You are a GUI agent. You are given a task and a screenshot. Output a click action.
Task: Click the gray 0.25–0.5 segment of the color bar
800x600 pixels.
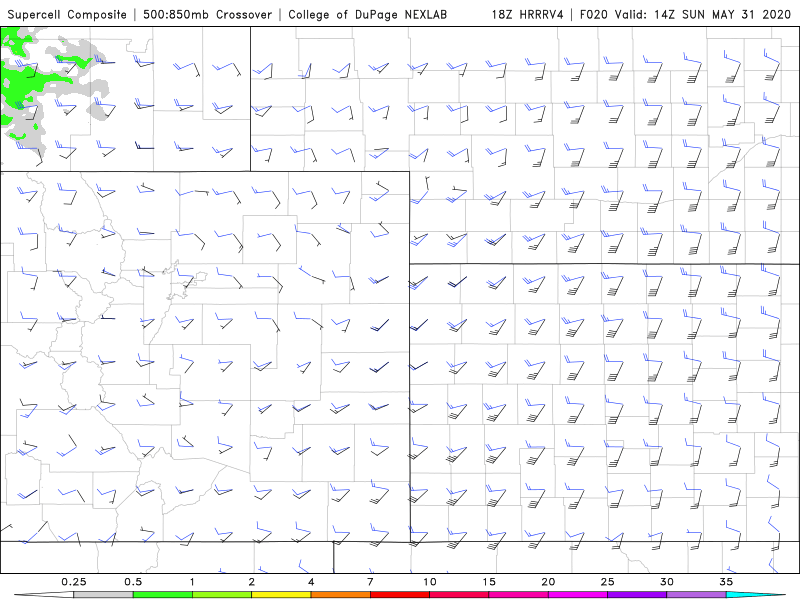pyautogui.click(x=104, y=595)
